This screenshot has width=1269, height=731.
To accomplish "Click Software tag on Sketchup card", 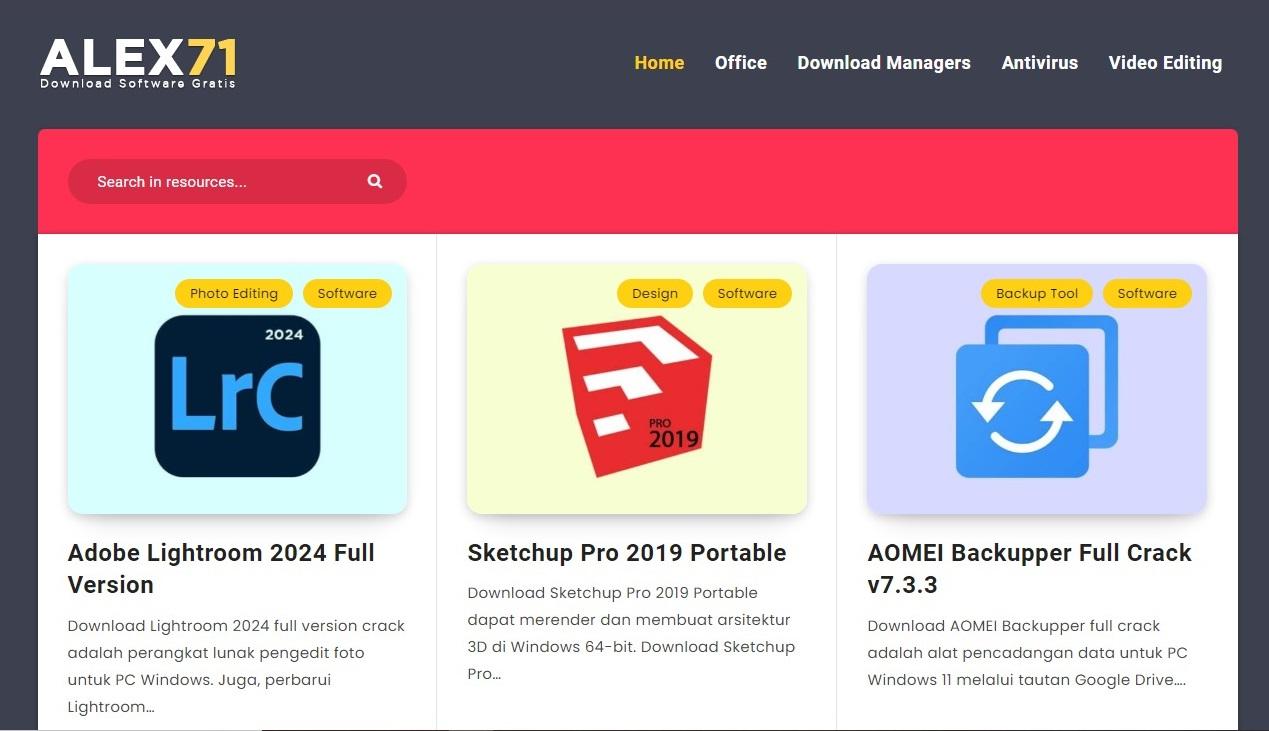I will pyautogui.click(x=747, y=293).
